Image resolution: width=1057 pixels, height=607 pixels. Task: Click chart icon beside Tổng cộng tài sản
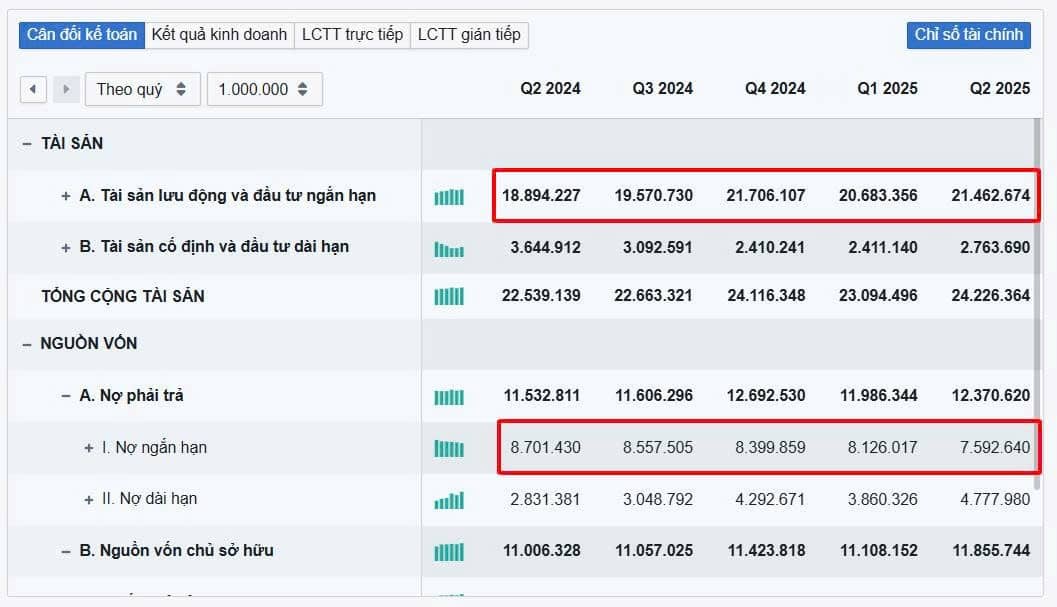click(x=449, y=297)
